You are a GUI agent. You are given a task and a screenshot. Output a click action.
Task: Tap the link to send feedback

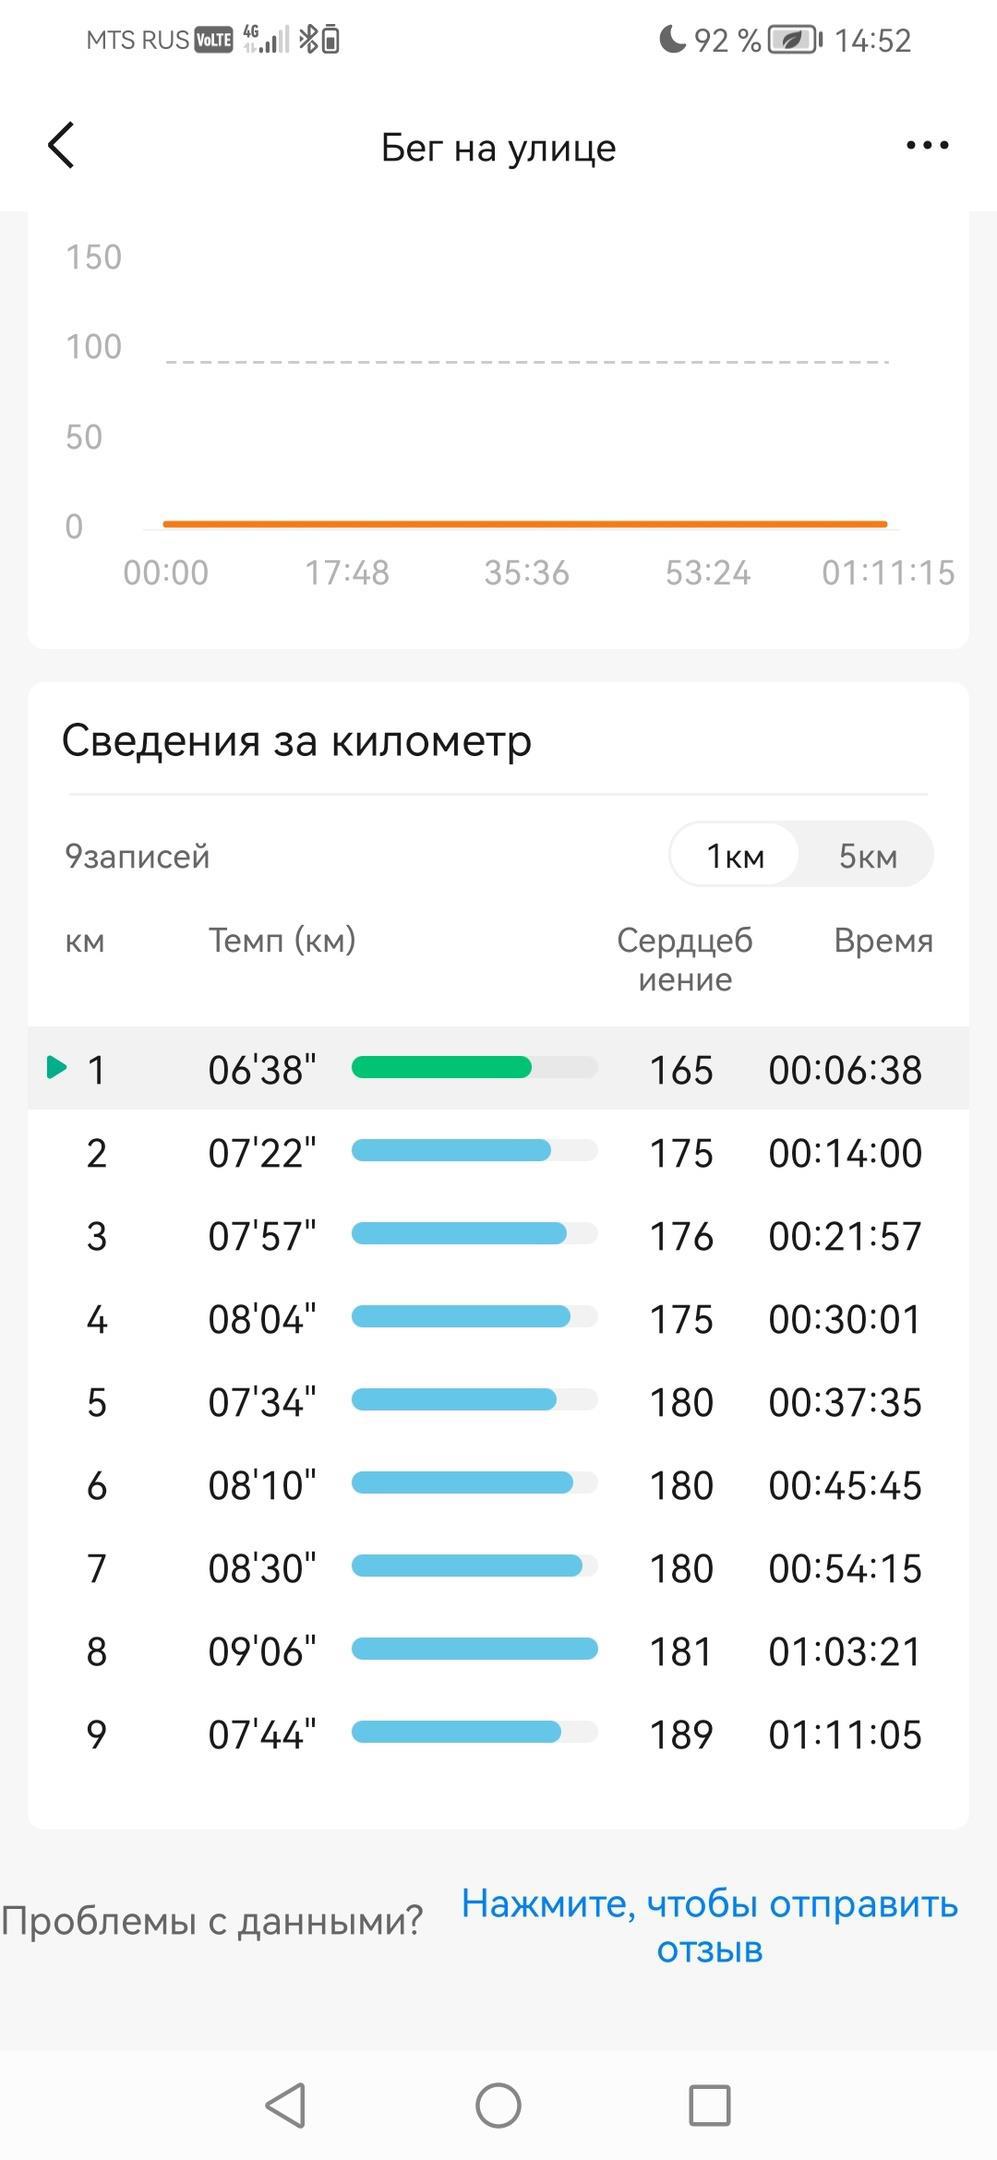709,1925
